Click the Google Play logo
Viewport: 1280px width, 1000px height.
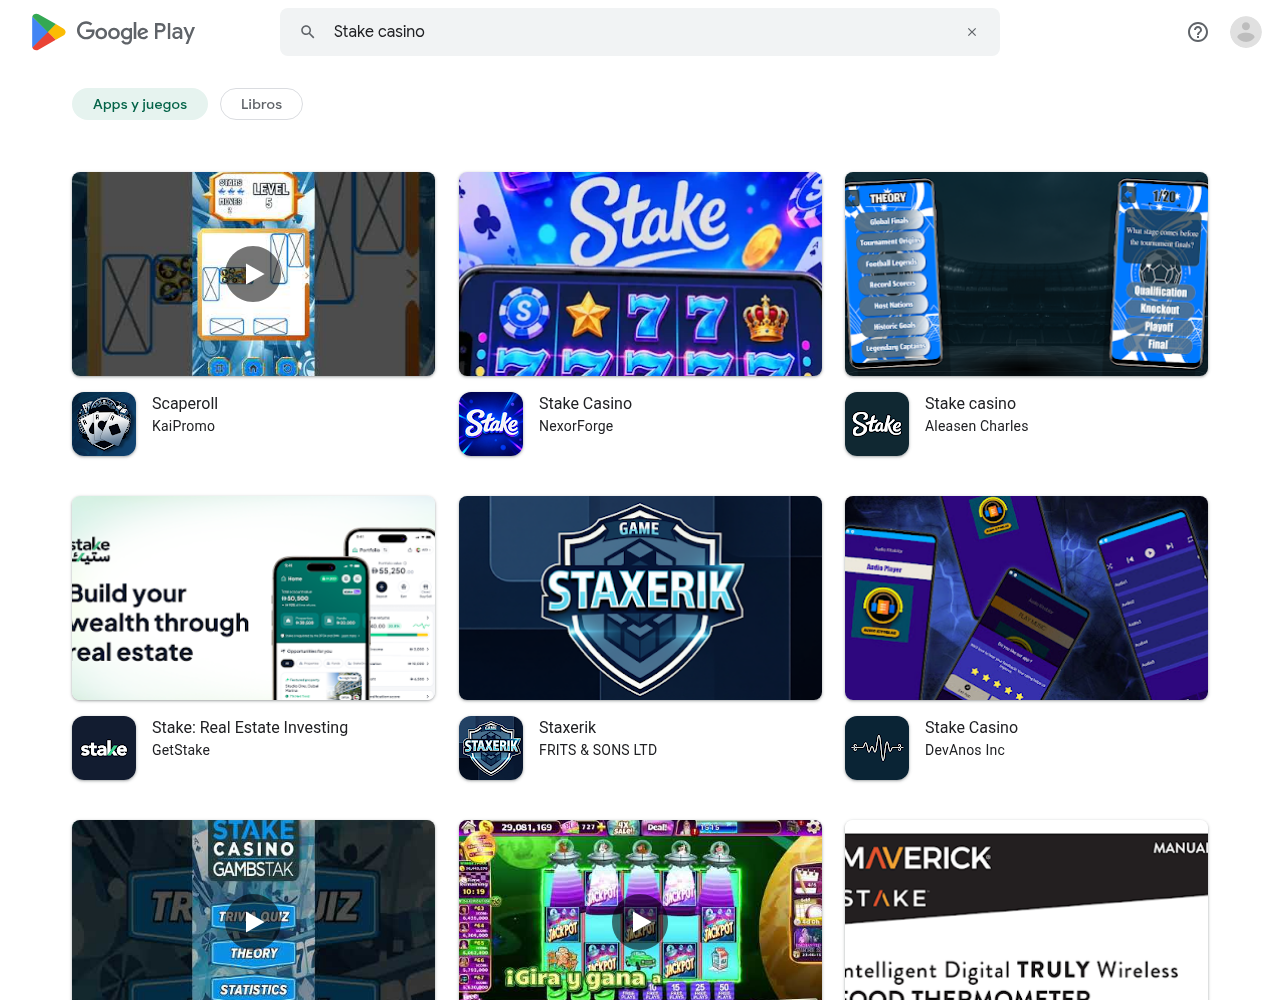[113, 32]
